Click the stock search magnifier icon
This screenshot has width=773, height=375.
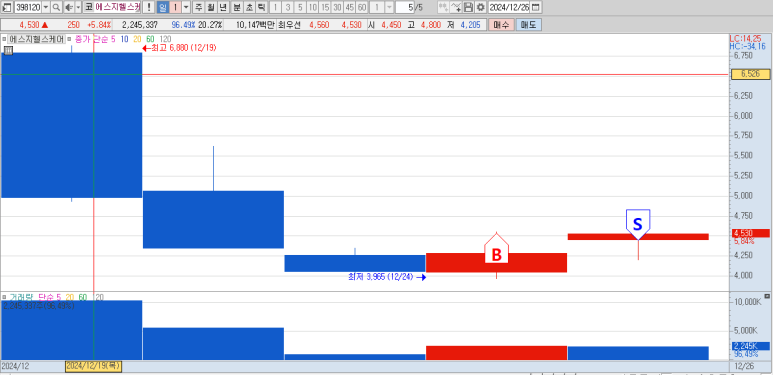[56, 7]
